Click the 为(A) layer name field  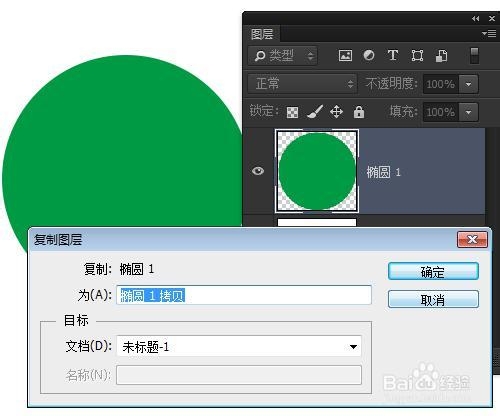(x=244, y=295)
